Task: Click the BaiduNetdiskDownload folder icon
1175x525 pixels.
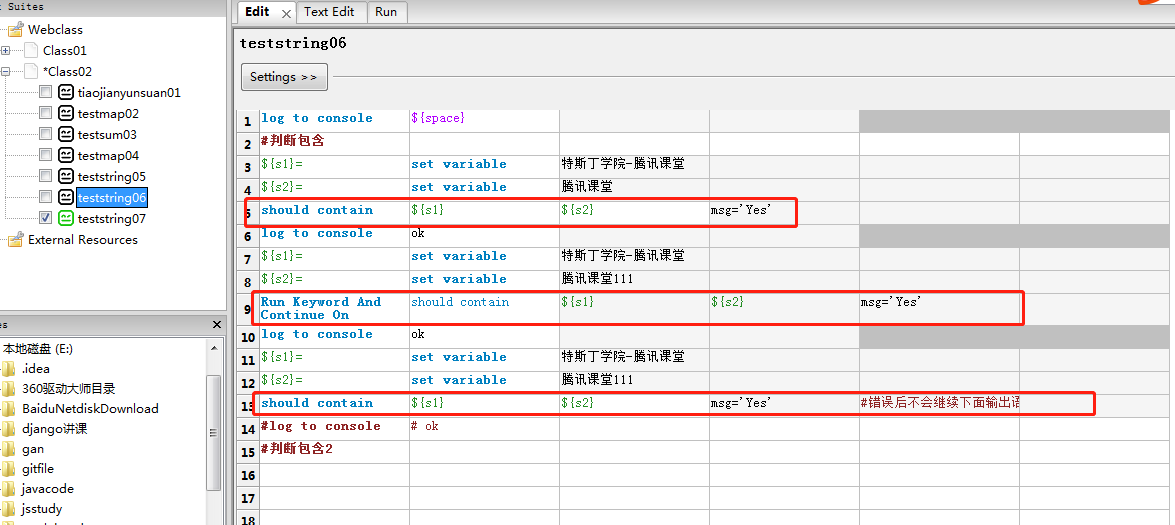Action: tap(8, 409)
